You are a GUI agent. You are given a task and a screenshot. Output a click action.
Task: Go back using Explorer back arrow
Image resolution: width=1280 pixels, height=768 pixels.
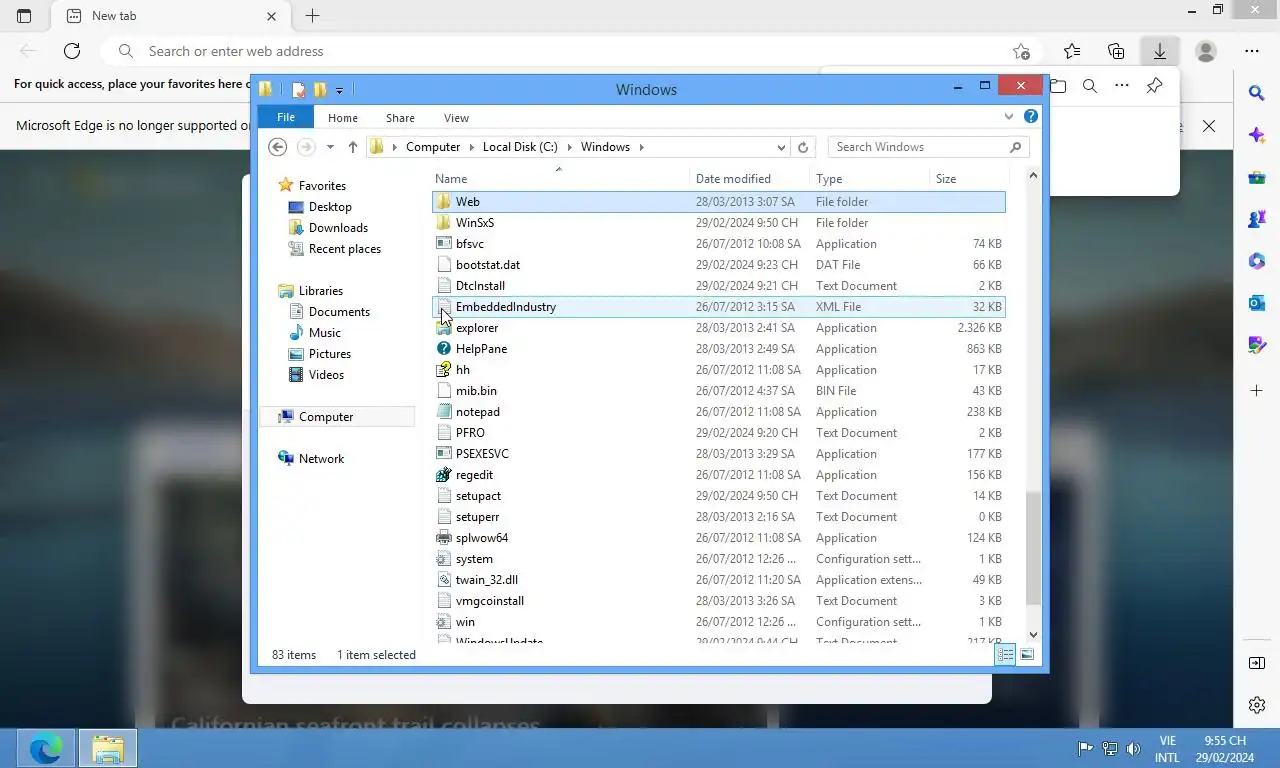coord(278,147)
